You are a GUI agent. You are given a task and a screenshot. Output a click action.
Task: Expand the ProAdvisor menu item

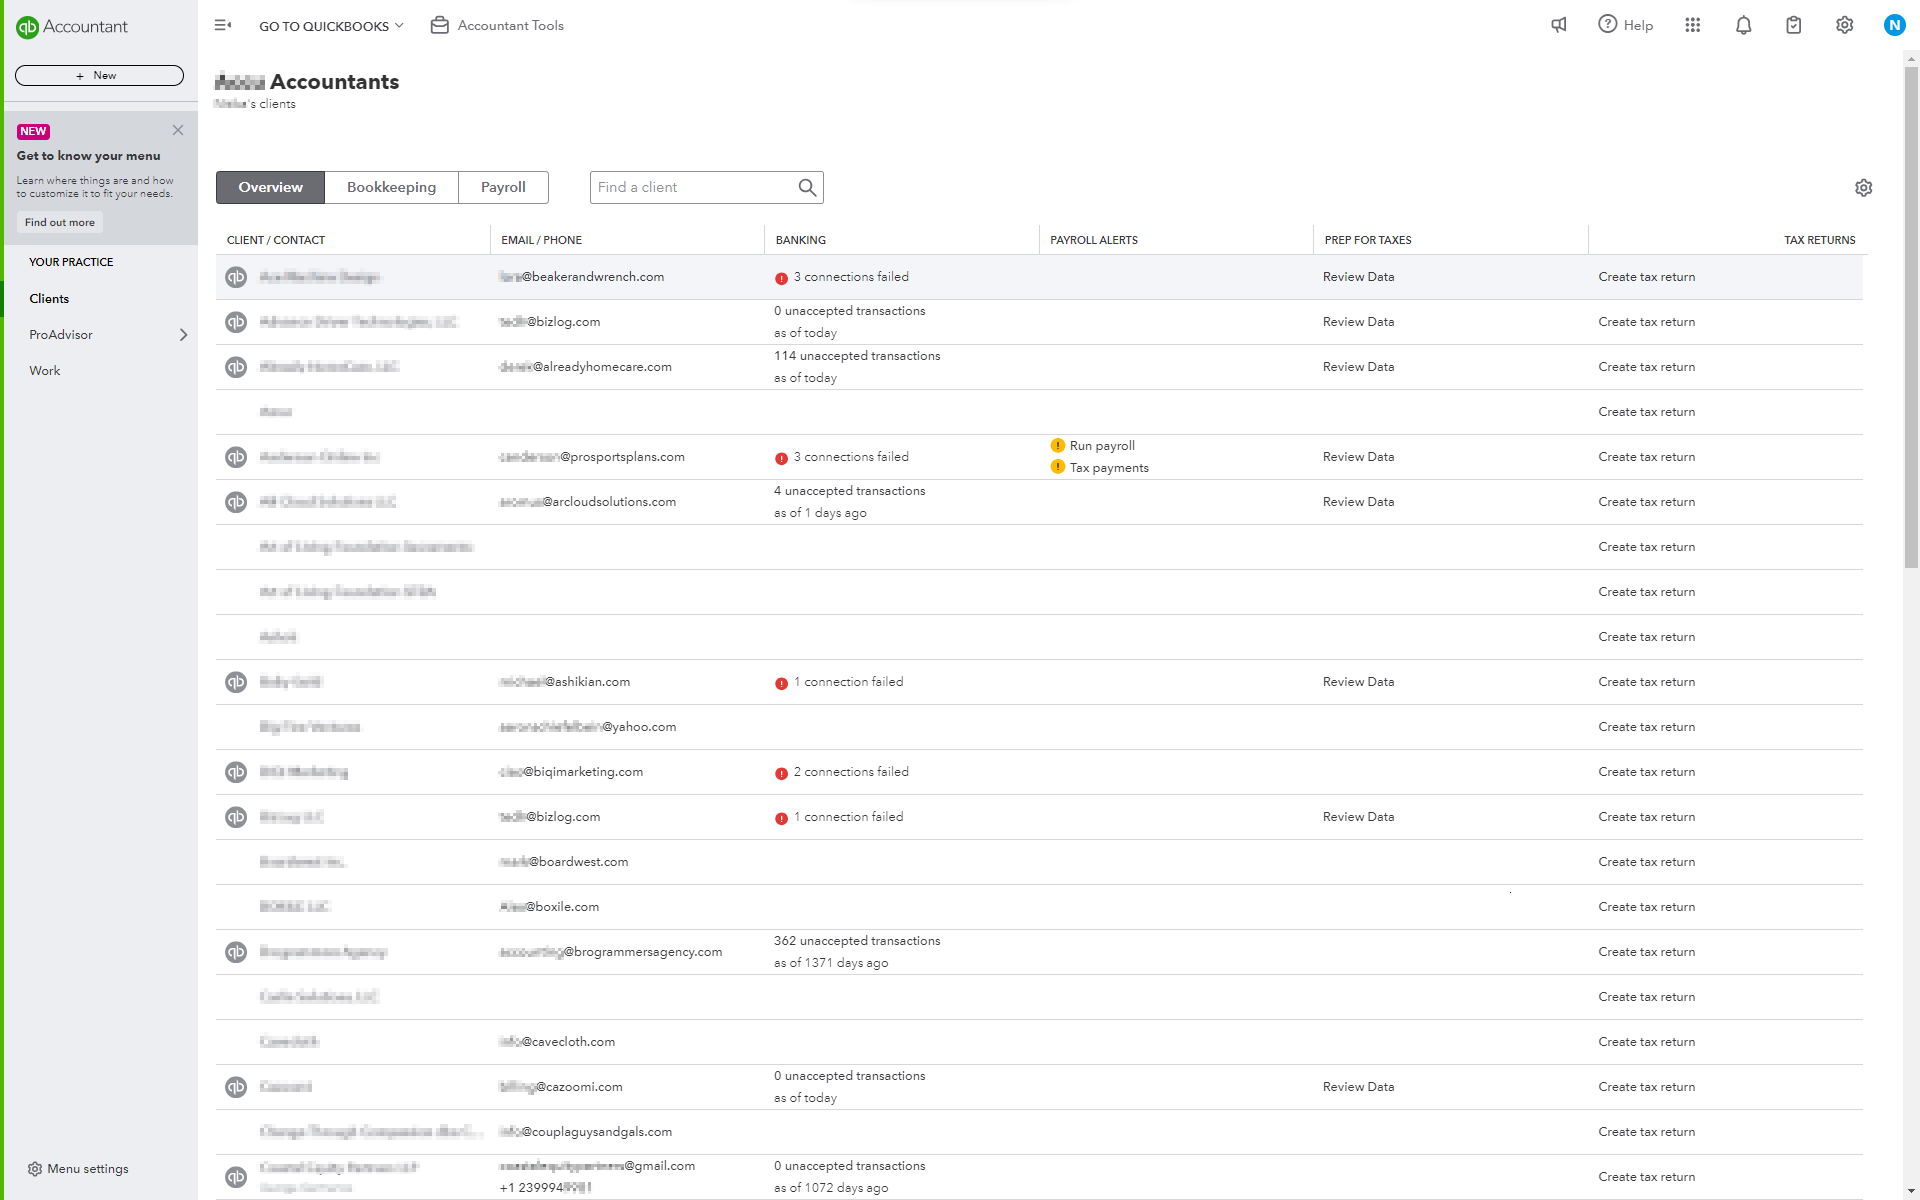[185, 335]
